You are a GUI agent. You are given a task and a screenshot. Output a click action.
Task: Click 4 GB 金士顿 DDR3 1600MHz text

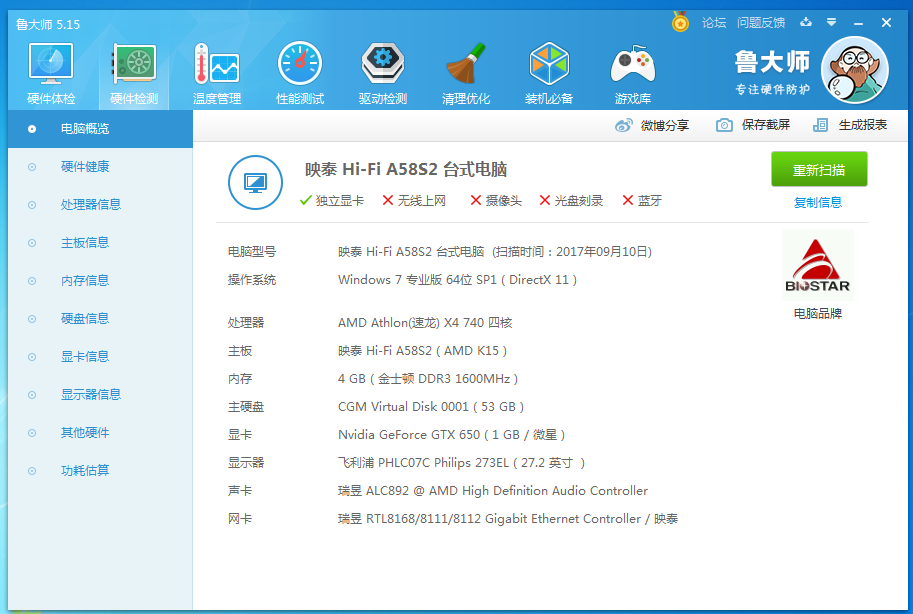tap(427, 379)
